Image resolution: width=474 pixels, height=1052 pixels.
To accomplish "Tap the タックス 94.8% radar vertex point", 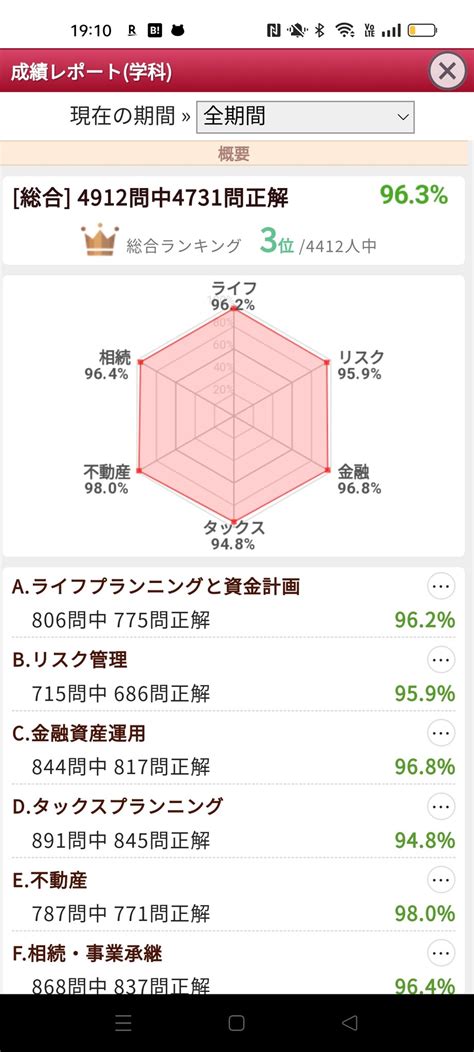I will [x=234, y=521].
